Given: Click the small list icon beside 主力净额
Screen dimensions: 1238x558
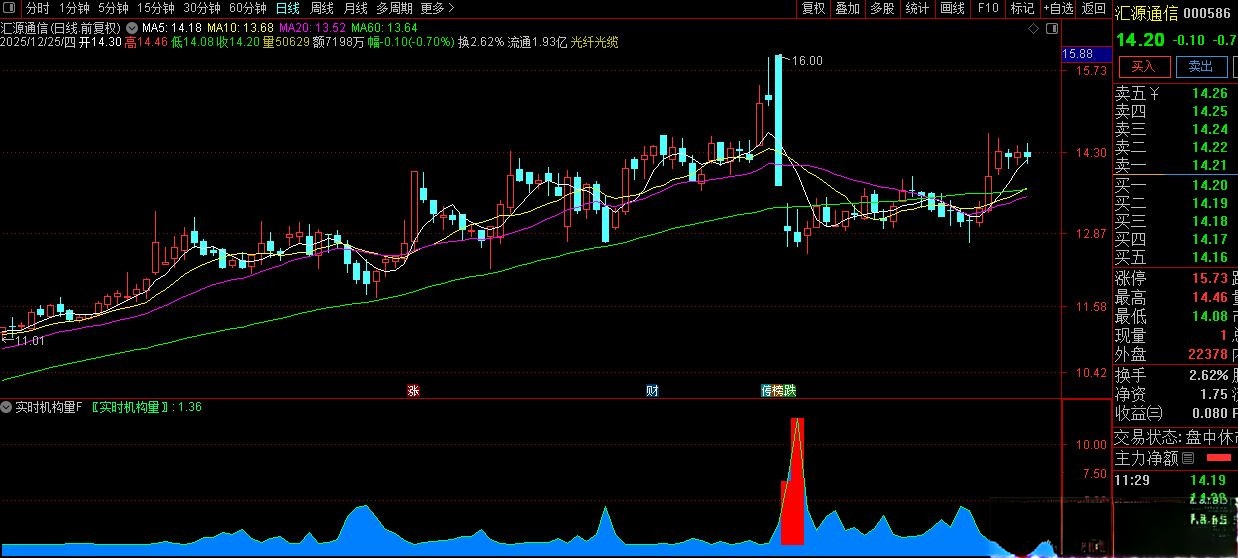Looking at the screenshot, I should [x=1188, y=459].
